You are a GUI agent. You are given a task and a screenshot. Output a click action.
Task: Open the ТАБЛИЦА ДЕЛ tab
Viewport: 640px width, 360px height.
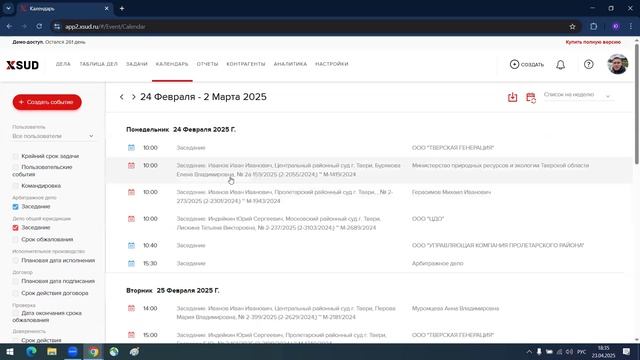[x=98, y=64]
